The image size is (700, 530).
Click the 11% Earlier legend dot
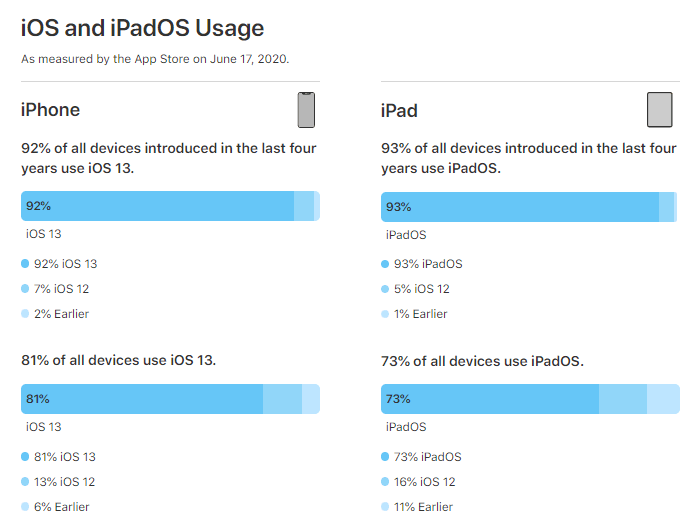(385, 507)
